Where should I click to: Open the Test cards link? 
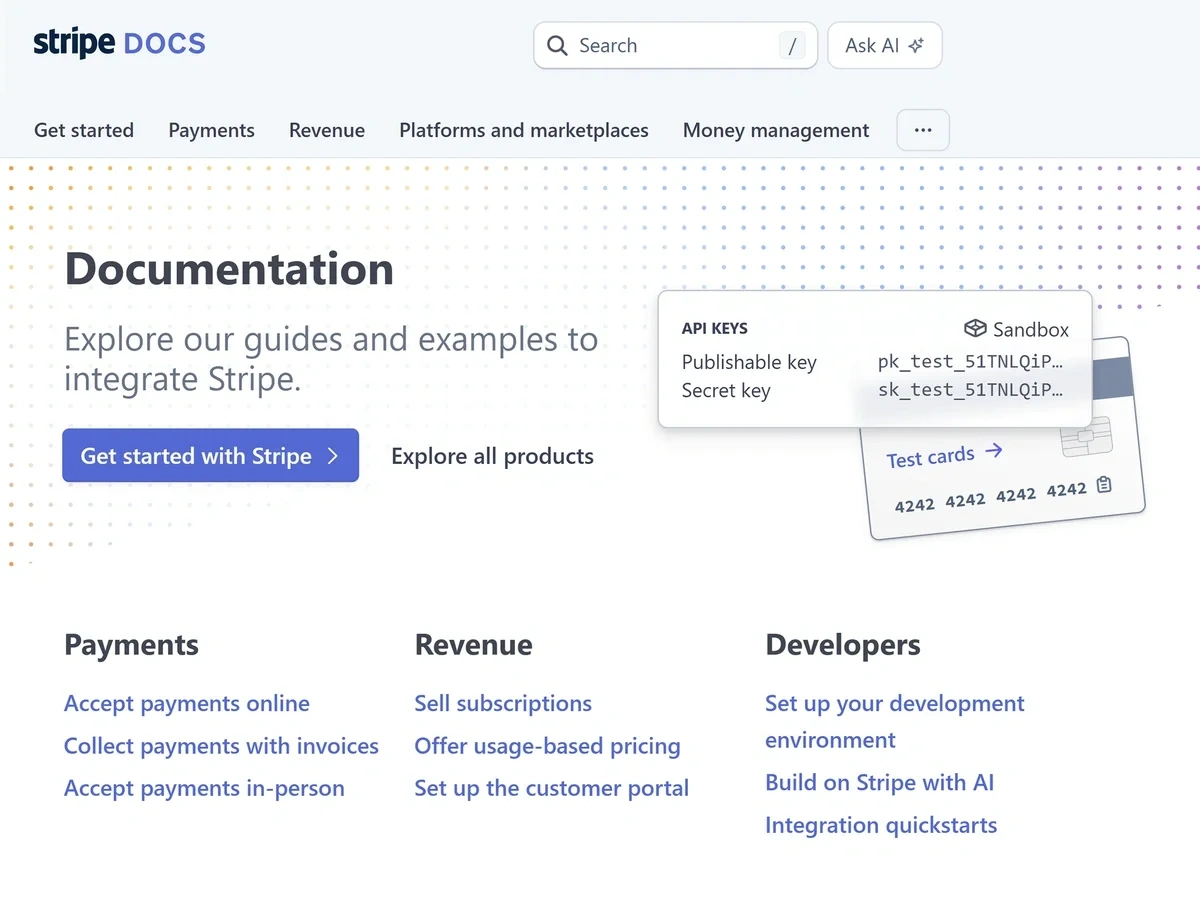click(944, 456)
